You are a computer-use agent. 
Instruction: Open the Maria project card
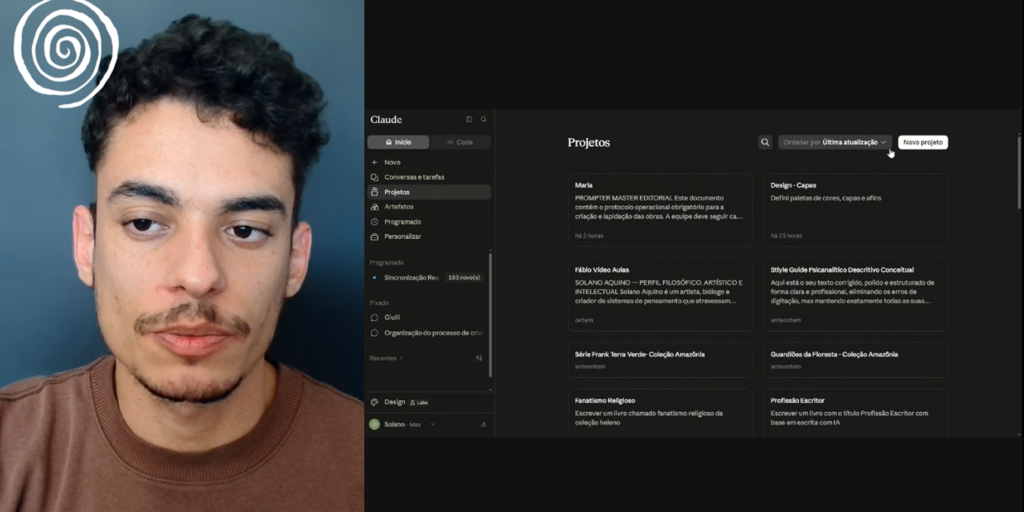[x=660, y=210]
